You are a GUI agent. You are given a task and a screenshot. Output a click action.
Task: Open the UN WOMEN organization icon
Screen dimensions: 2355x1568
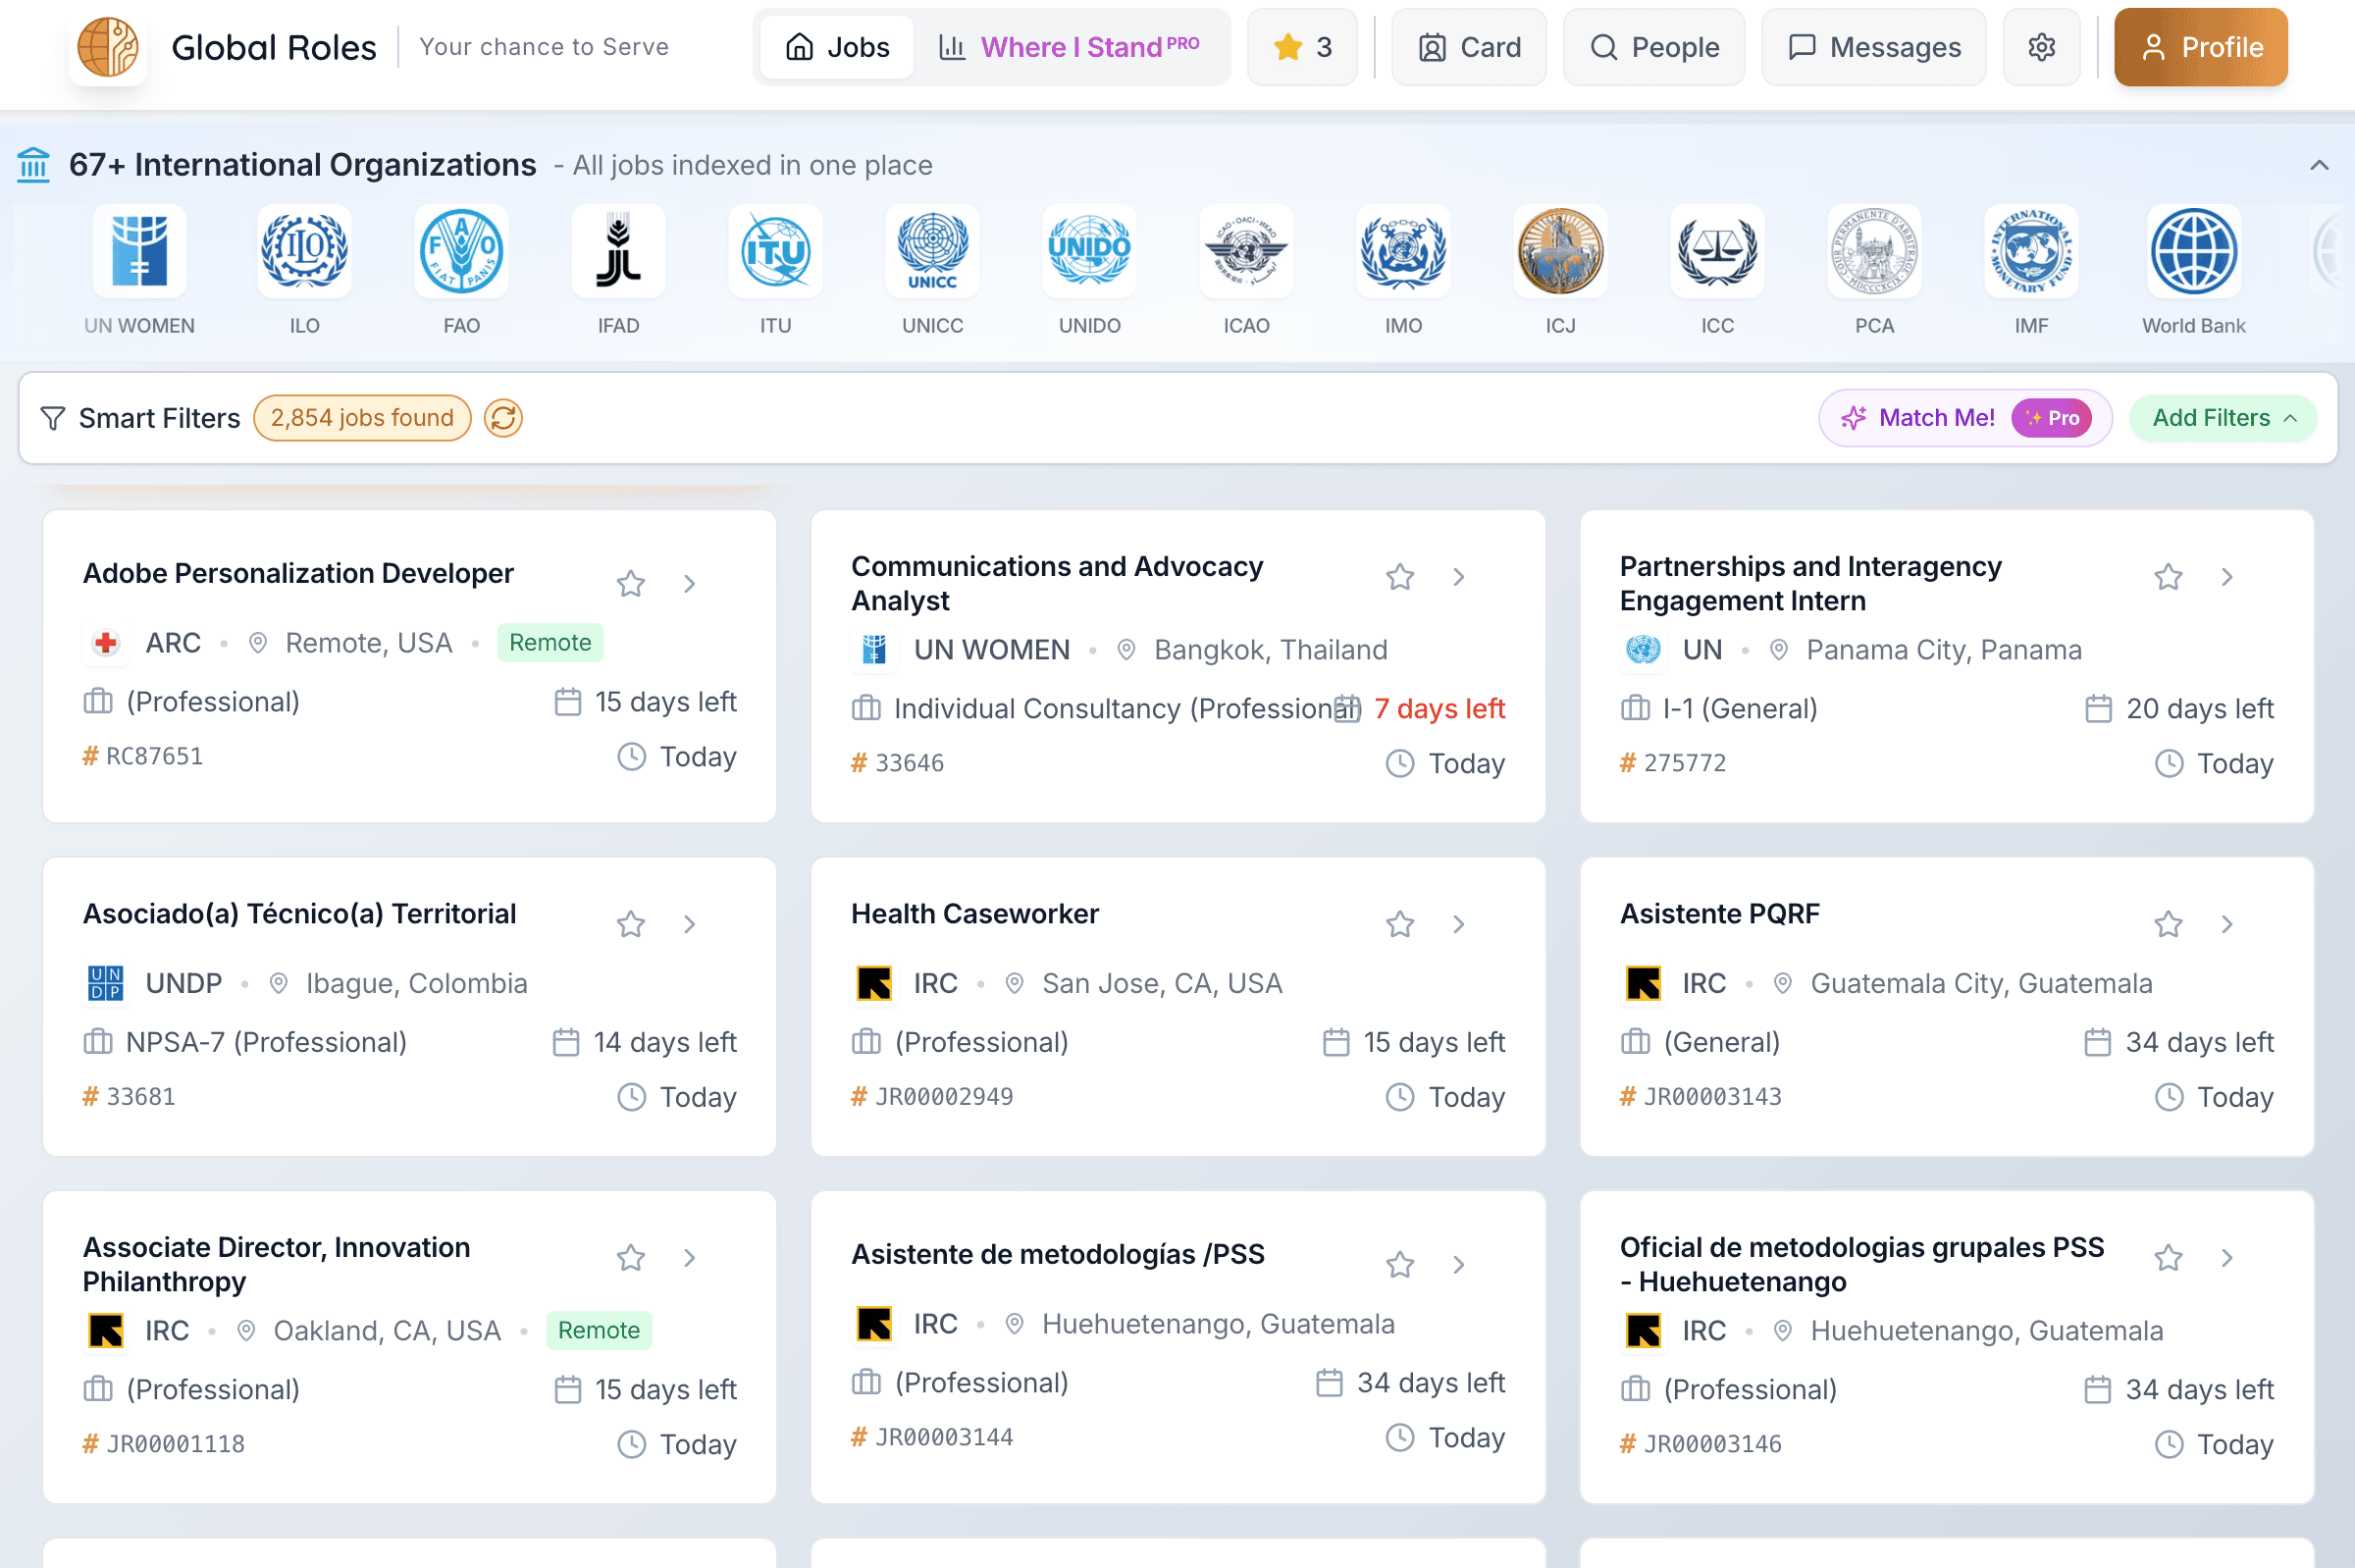pyautogui.click(x=139, y=251)
